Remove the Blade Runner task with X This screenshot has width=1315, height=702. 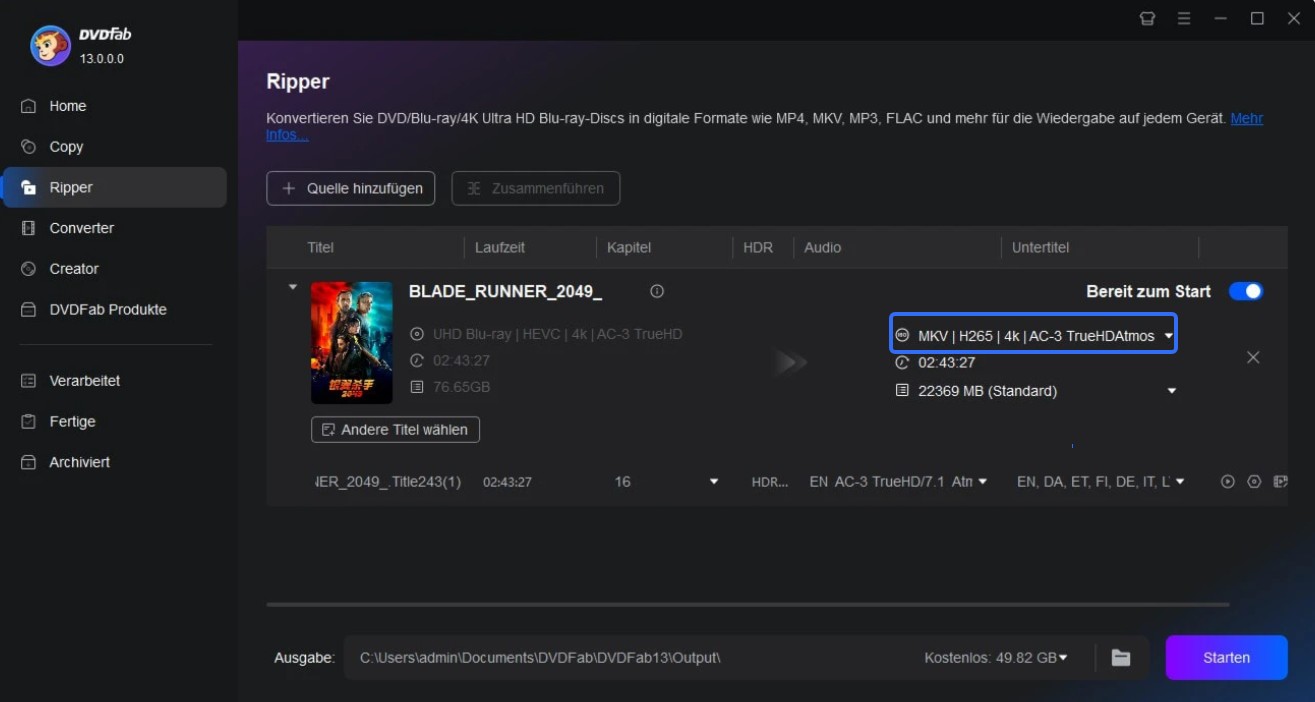pyautogui.click(x=1253, y=357)
